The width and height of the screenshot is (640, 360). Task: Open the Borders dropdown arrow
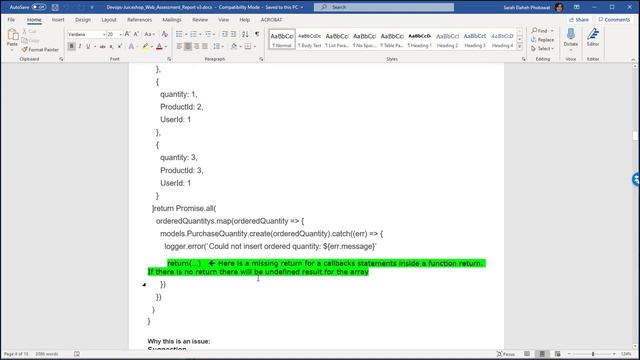click(x=255, y=47)
